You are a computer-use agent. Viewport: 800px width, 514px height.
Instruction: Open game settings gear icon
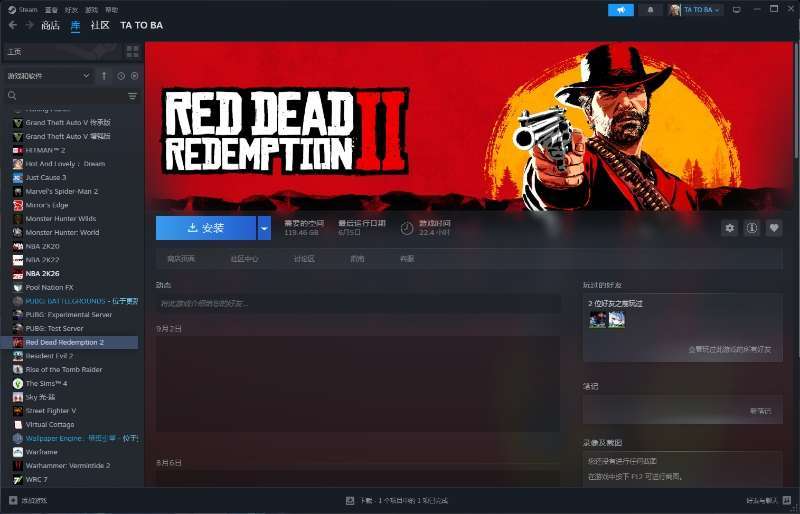pos(730,228)
